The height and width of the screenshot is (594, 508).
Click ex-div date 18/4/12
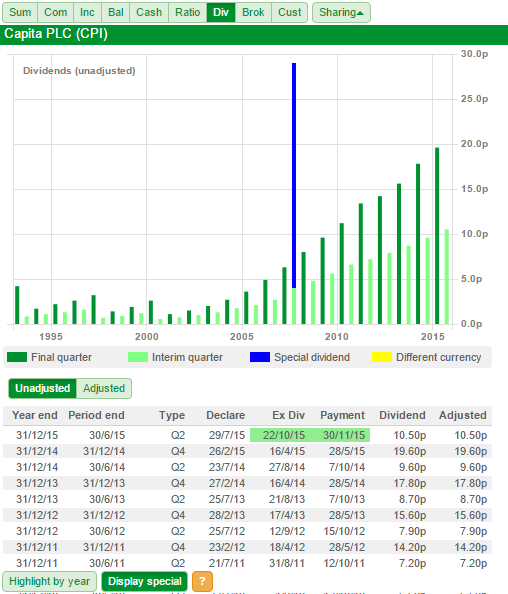coord(287,547)
